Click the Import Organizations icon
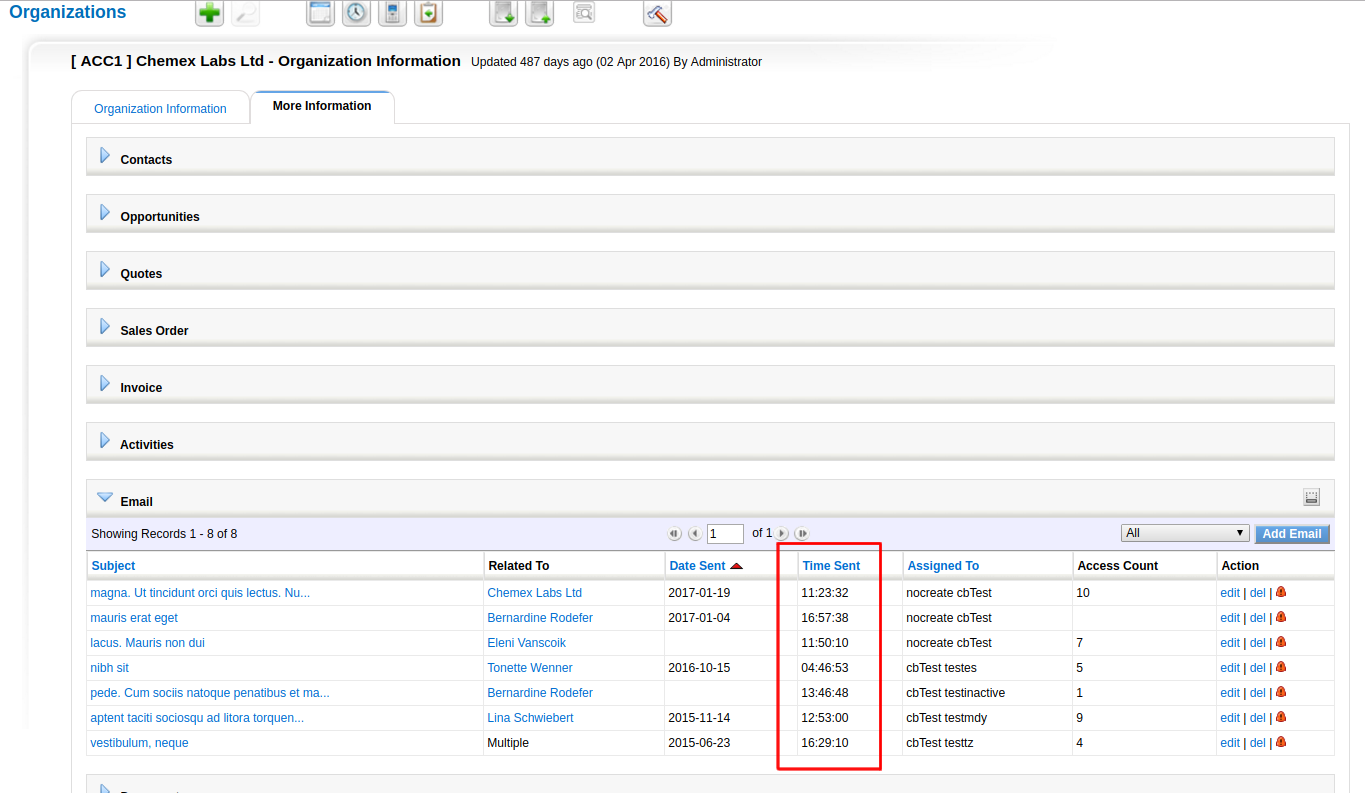 [504, 13]
